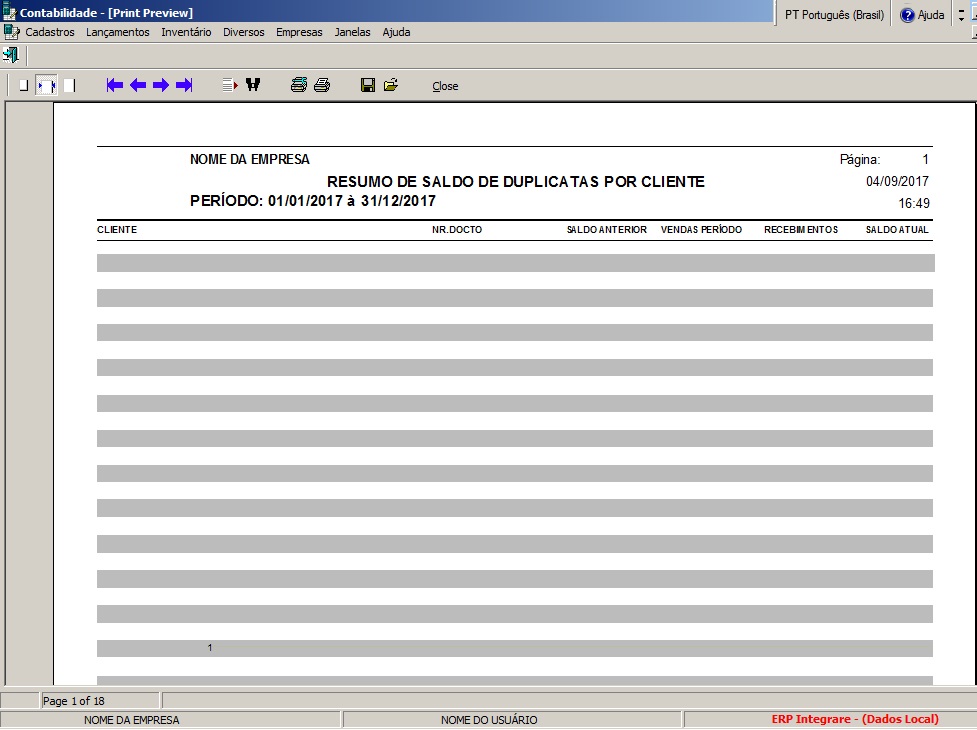977x730 pixels.
Task: Click Ajuda help button in language bar
Action: [922, 15]
